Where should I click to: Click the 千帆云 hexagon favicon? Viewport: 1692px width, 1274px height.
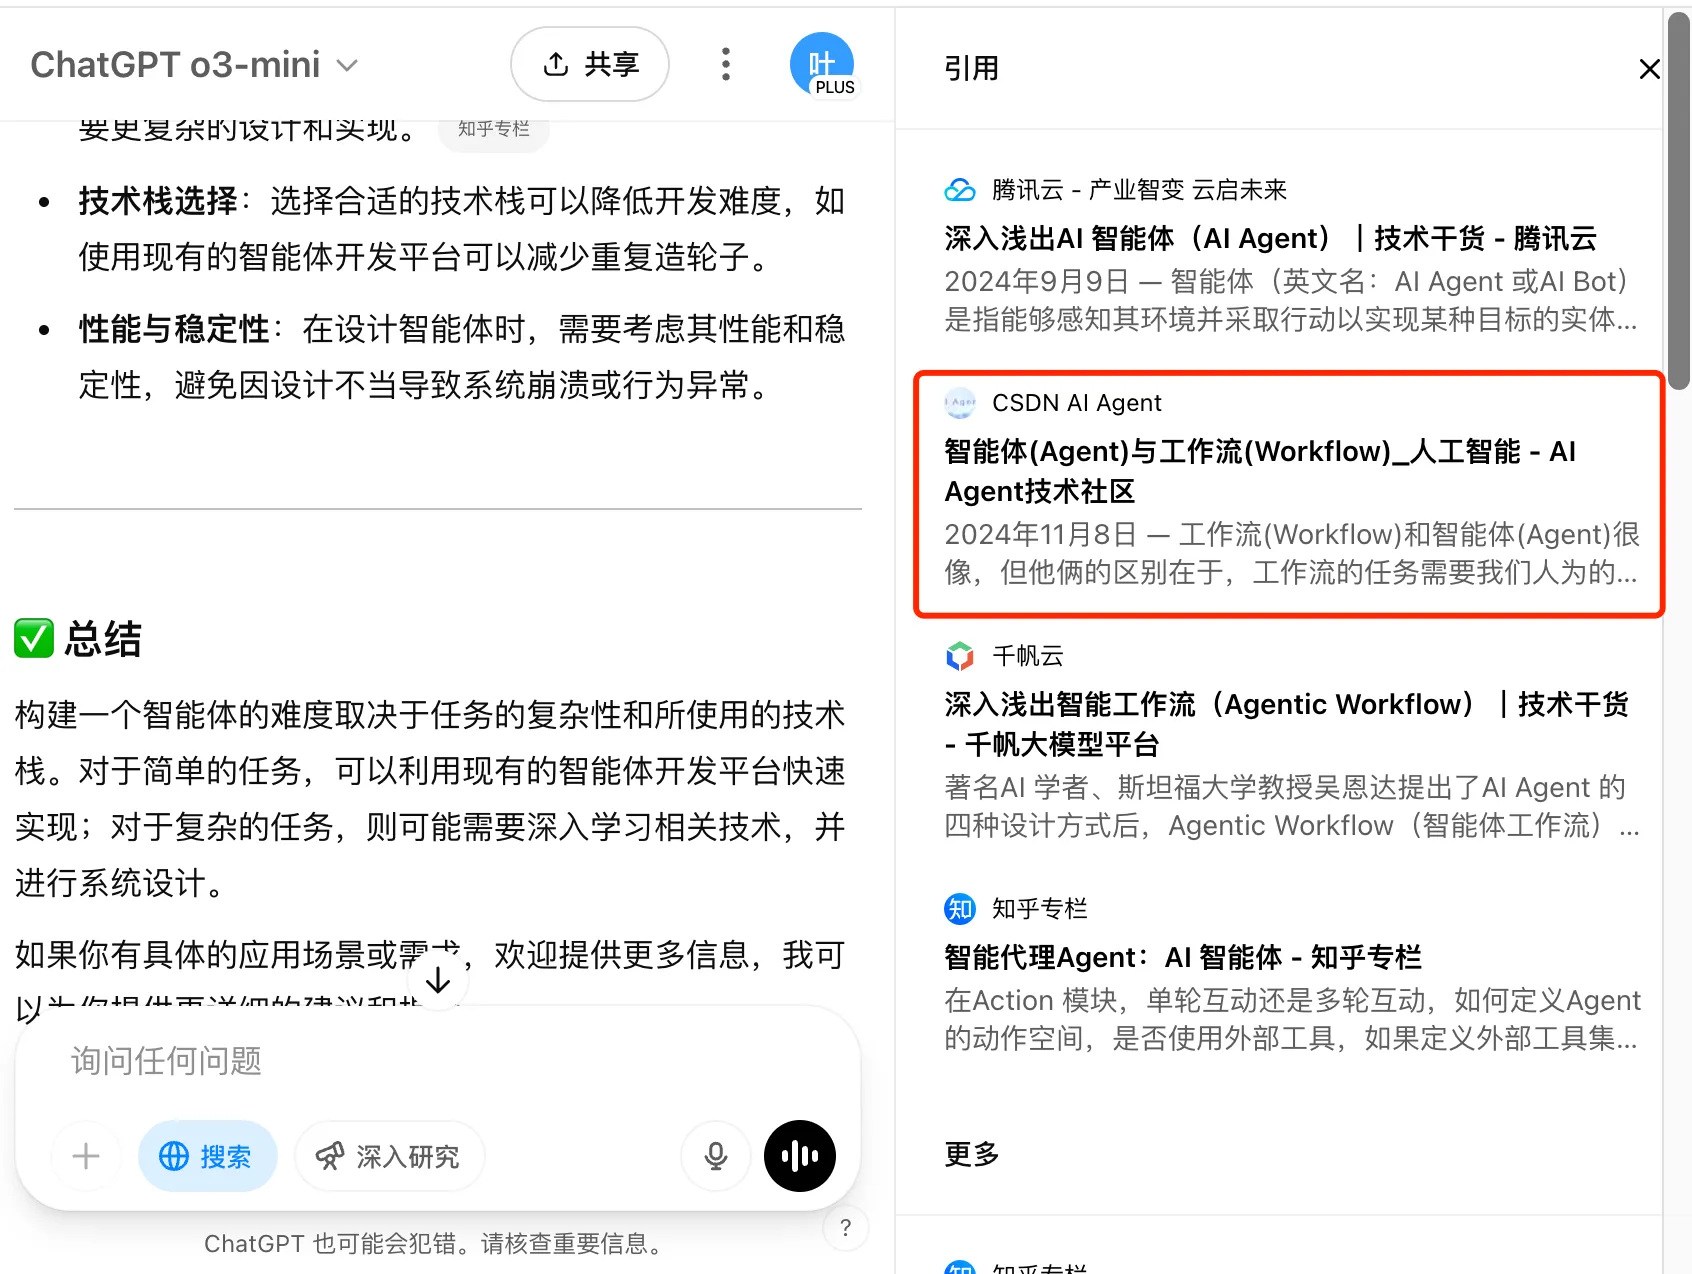960,656
